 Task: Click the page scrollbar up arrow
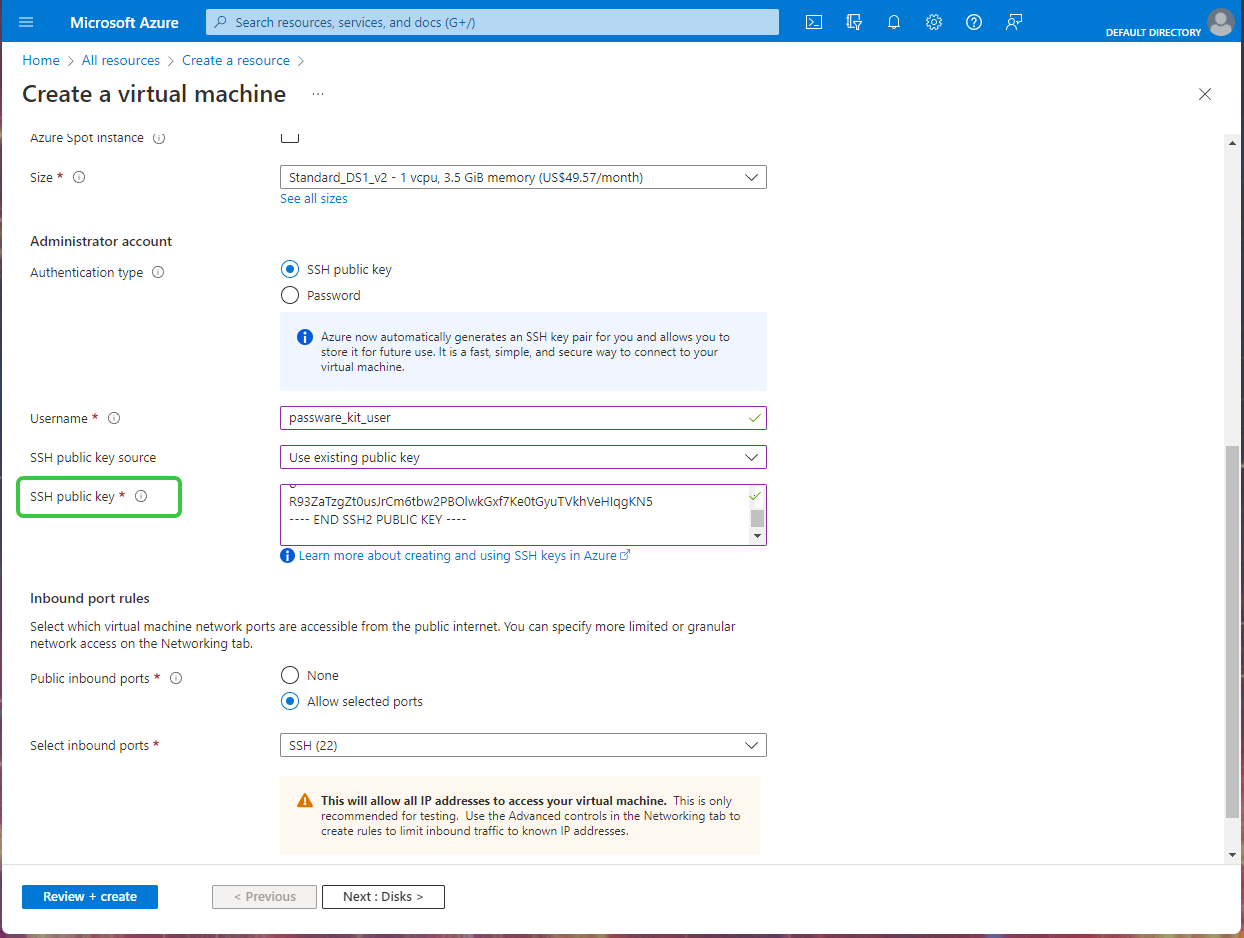click(1231, 141)
